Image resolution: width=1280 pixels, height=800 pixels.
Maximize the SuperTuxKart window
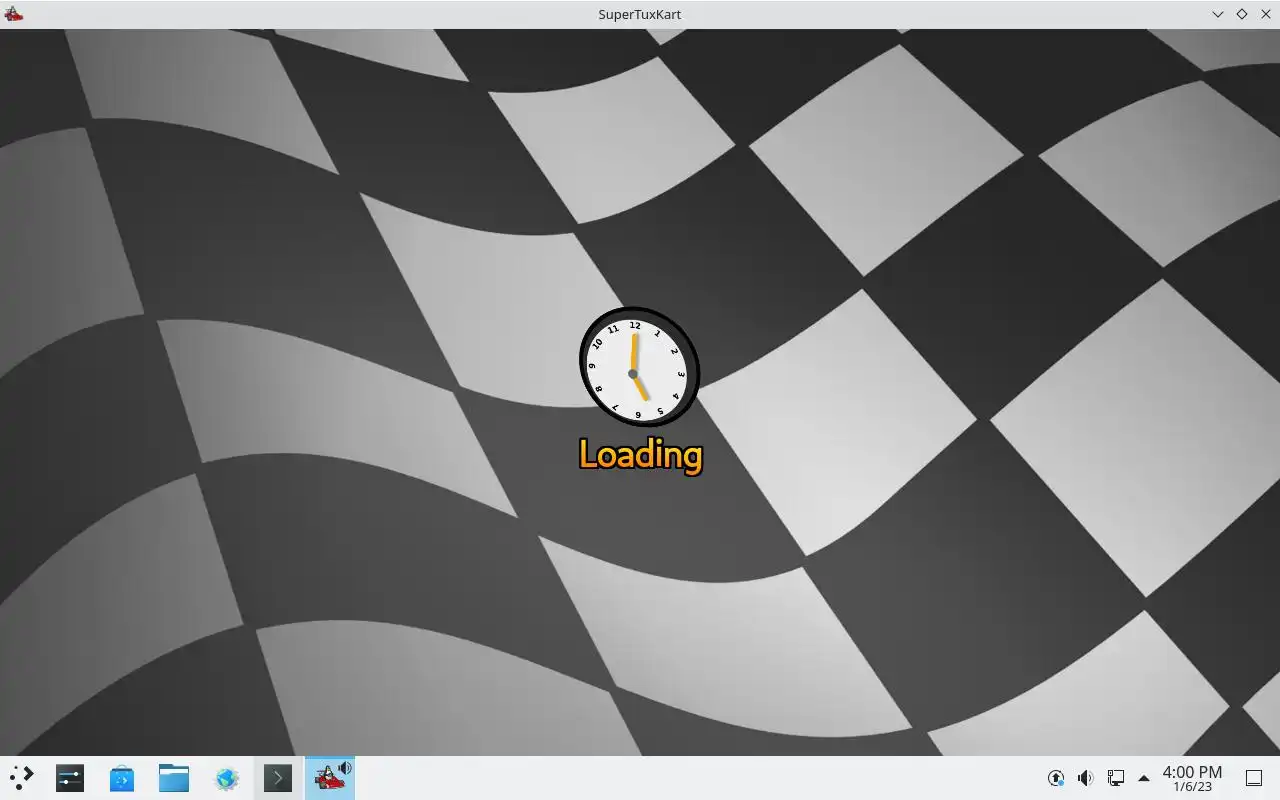1242,14
